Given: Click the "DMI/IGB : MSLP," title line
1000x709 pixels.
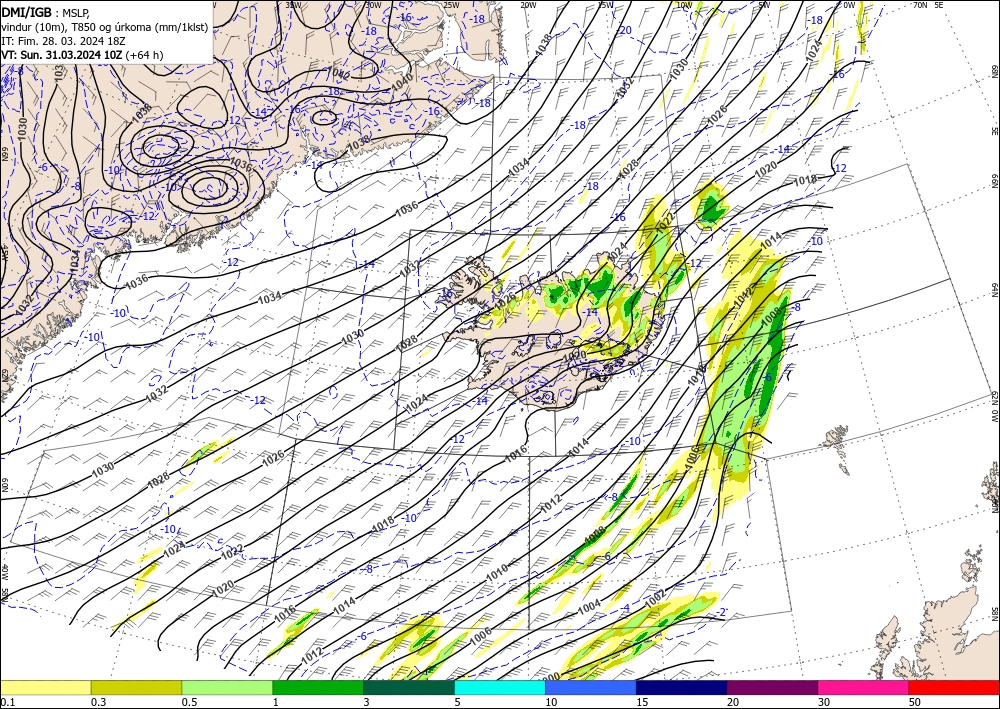Looking at the screenshot, I should [46, 11].
